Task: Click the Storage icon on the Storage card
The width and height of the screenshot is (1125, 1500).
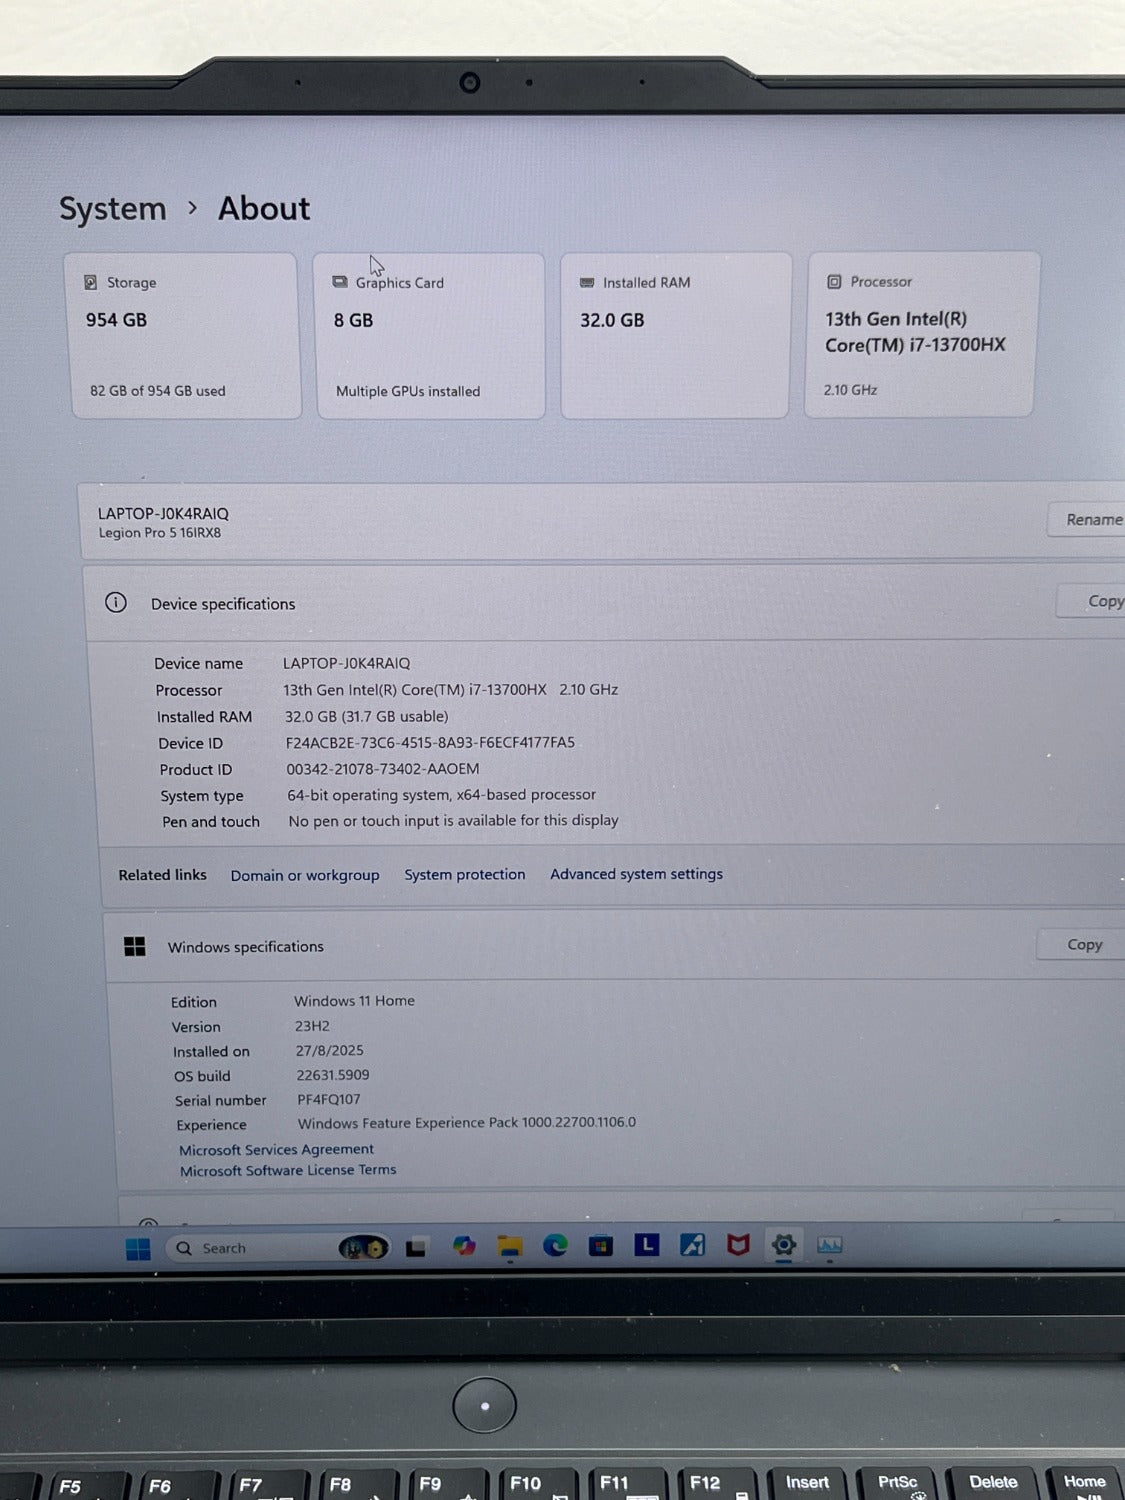Action: pos(89,282)
